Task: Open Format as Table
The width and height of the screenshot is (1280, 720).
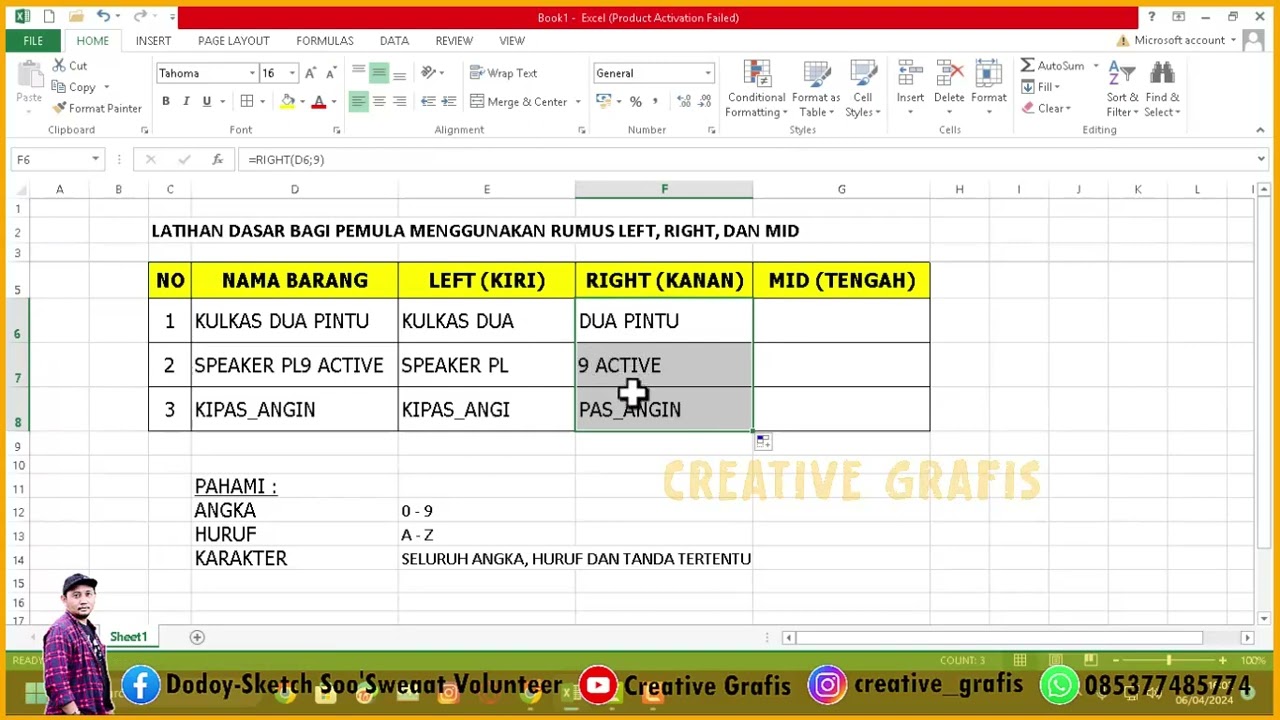Action: 816,89
